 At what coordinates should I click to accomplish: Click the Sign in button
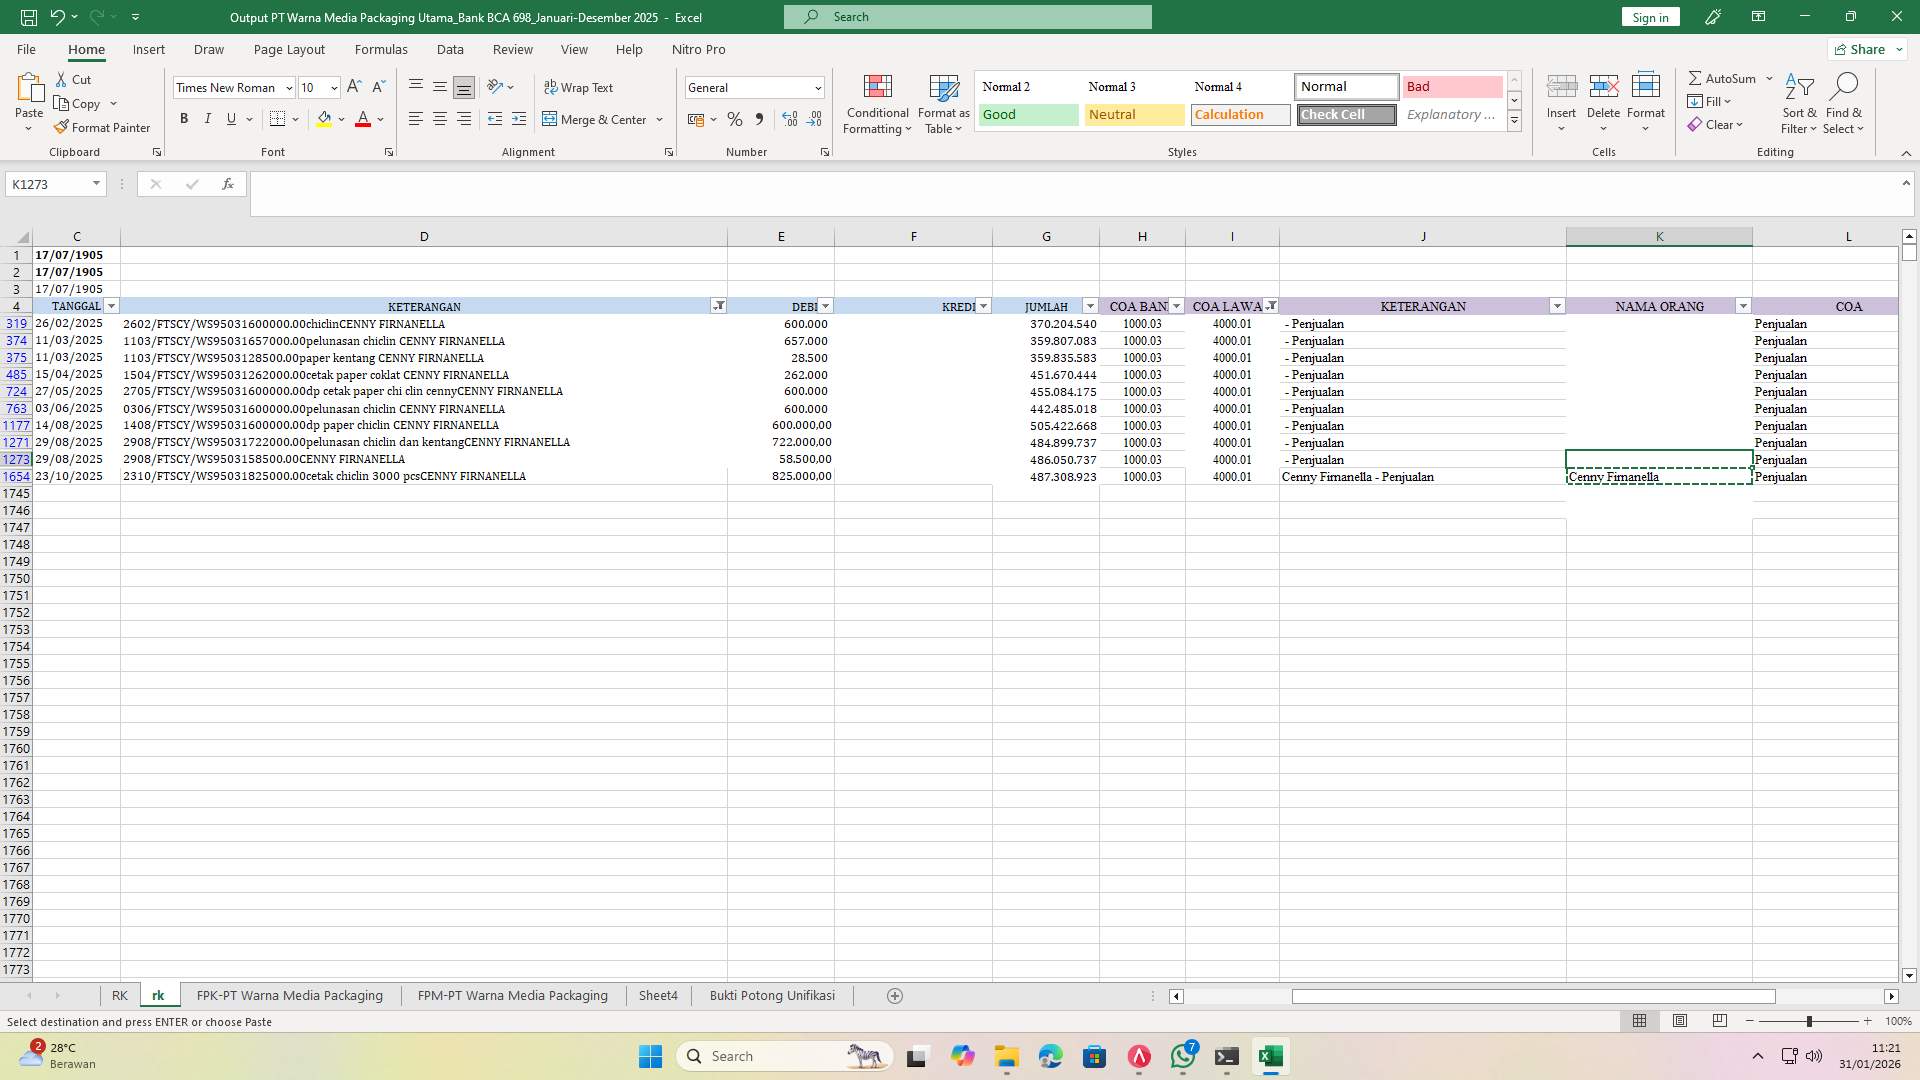(1649, 17)
